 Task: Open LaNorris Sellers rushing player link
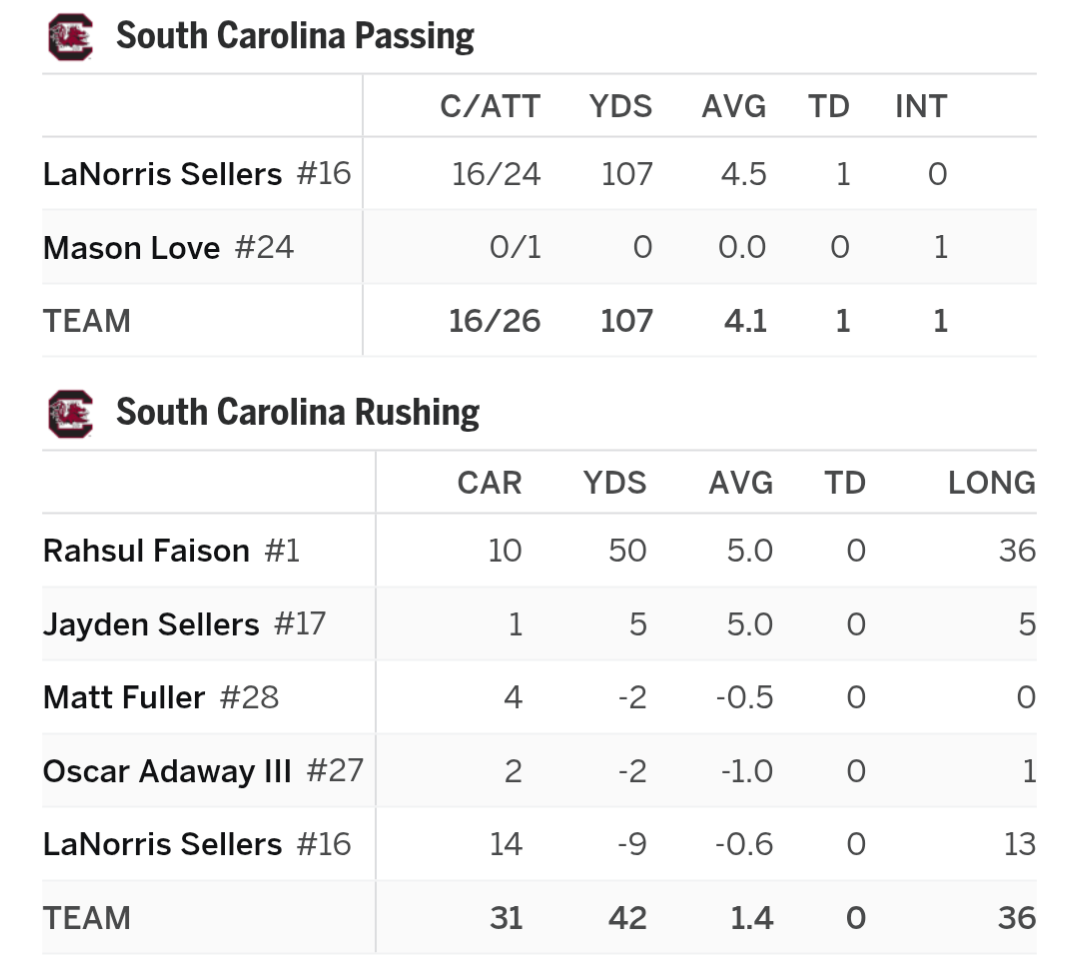point(163,844)
